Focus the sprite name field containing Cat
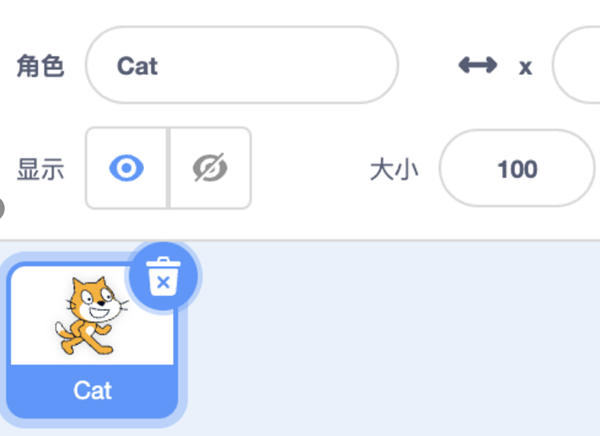The width and height of the screenshot is (600, 436). point(241,66)
